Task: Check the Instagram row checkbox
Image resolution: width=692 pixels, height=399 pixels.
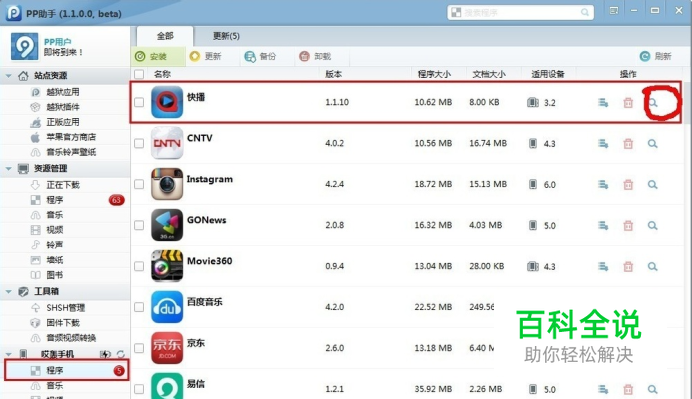Action: tap(139, 184)
